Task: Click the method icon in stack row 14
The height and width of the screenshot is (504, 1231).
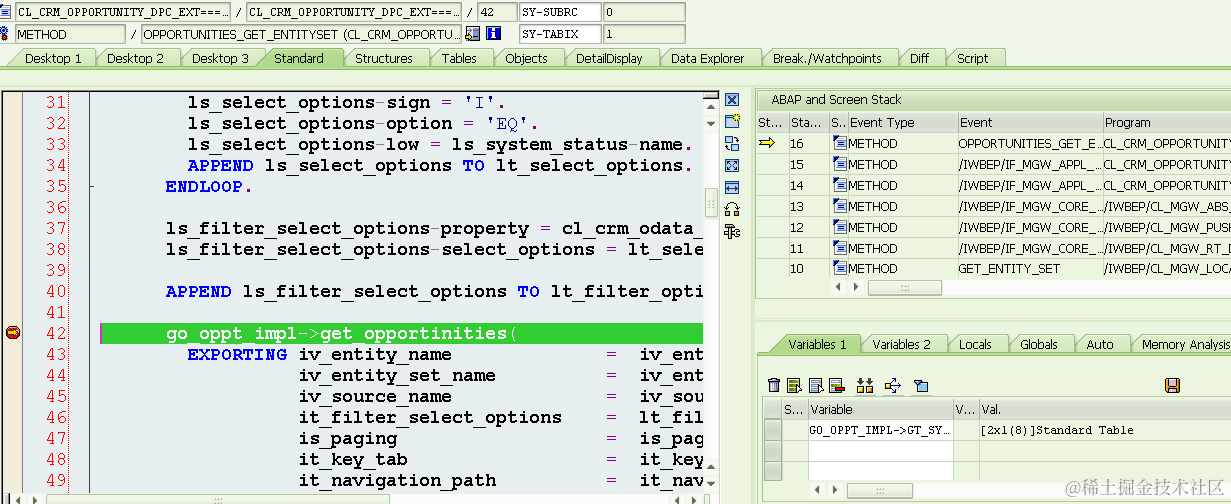Action: coord(839,186)
